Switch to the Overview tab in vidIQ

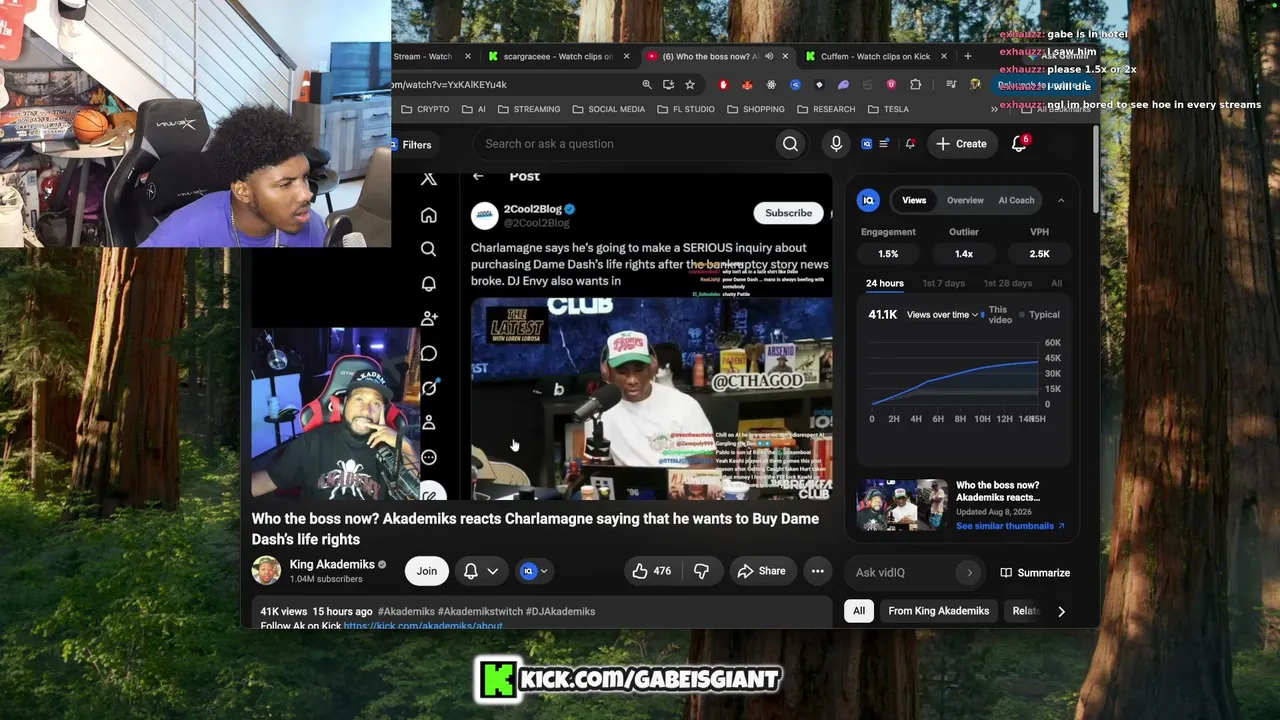pyautogui.click(x=965, y=200)
